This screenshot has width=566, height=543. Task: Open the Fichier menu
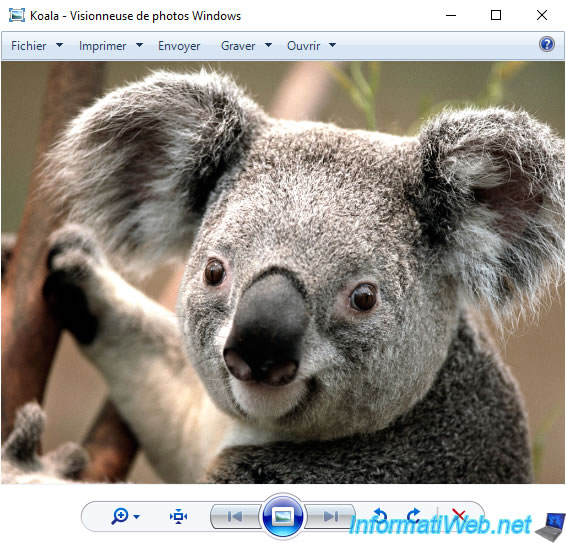click(29, 46)
